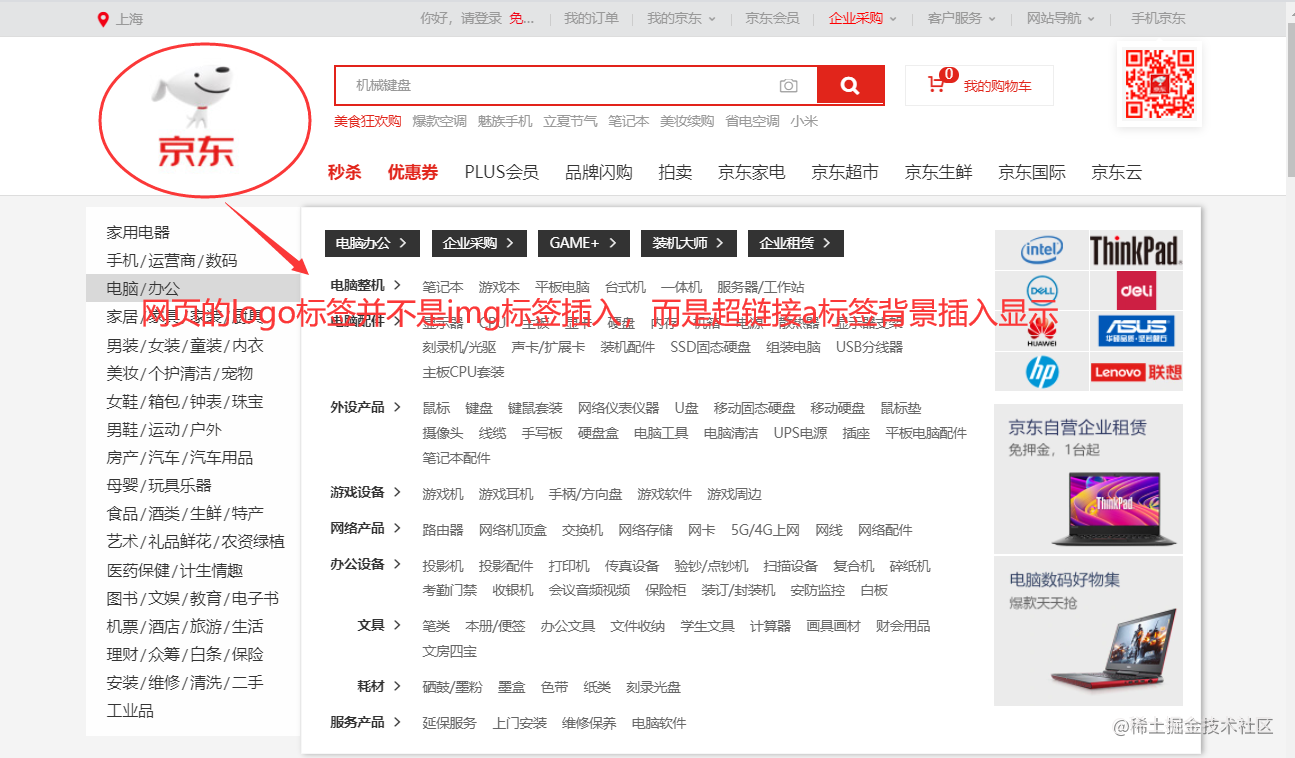
Task: Open the 游戏耳机 subcategory link
Action: click(x=506, y=494)
